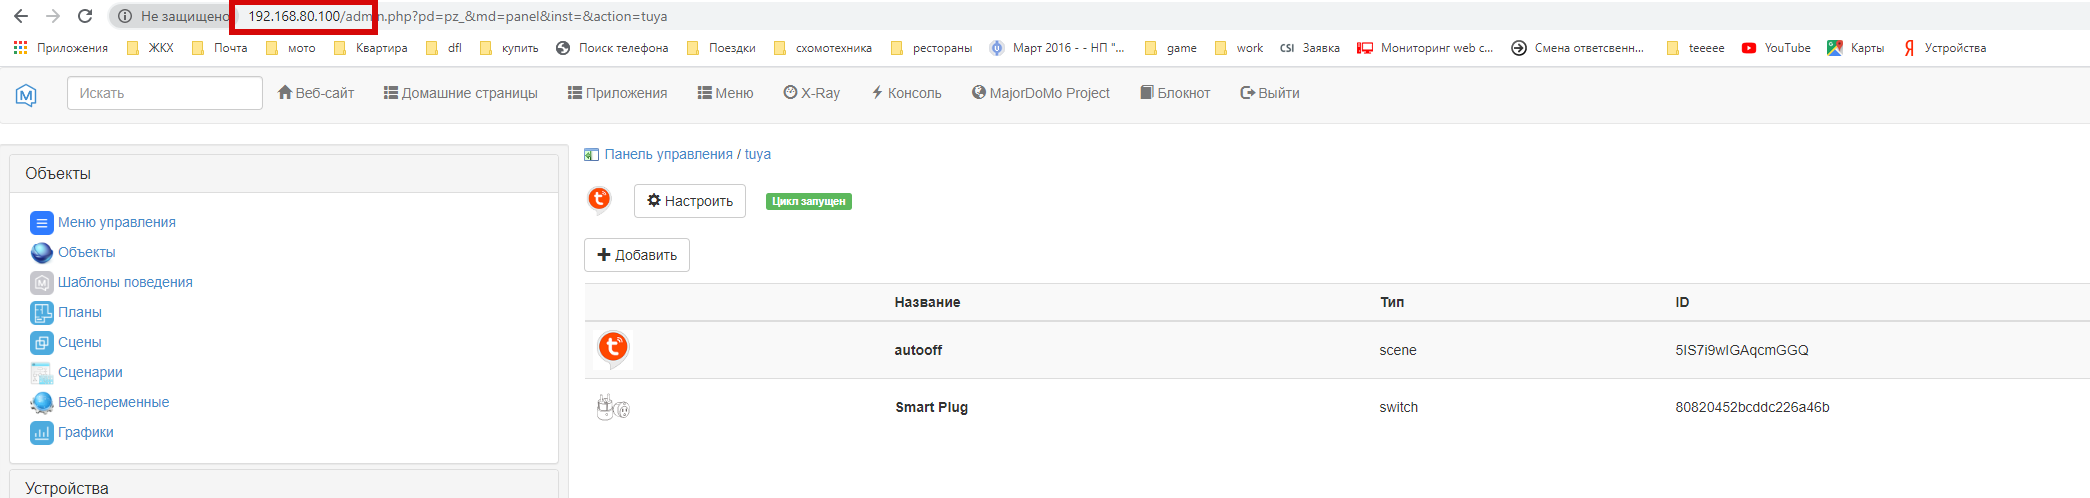2090x498 pixels.
Task: Click the tuya module logo icon
Action: pos(599,200)
